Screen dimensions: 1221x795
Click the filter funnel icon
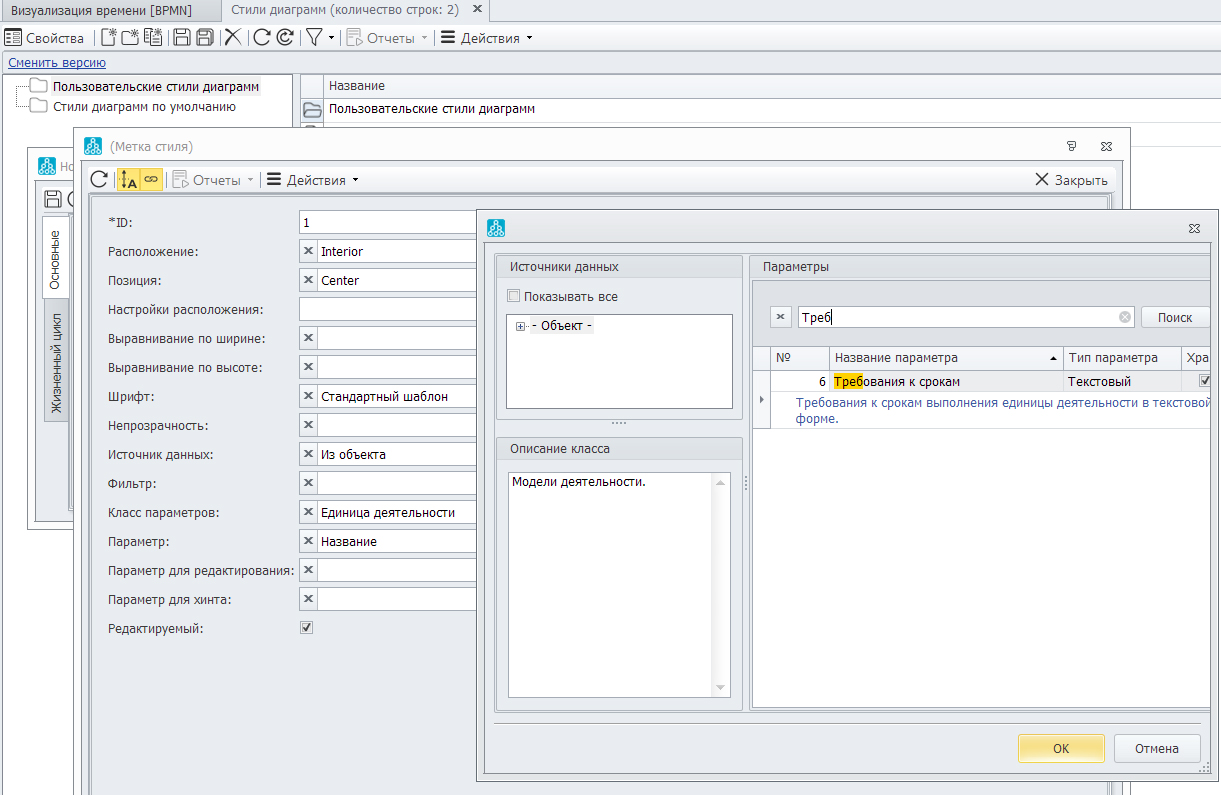pos(314,38)
